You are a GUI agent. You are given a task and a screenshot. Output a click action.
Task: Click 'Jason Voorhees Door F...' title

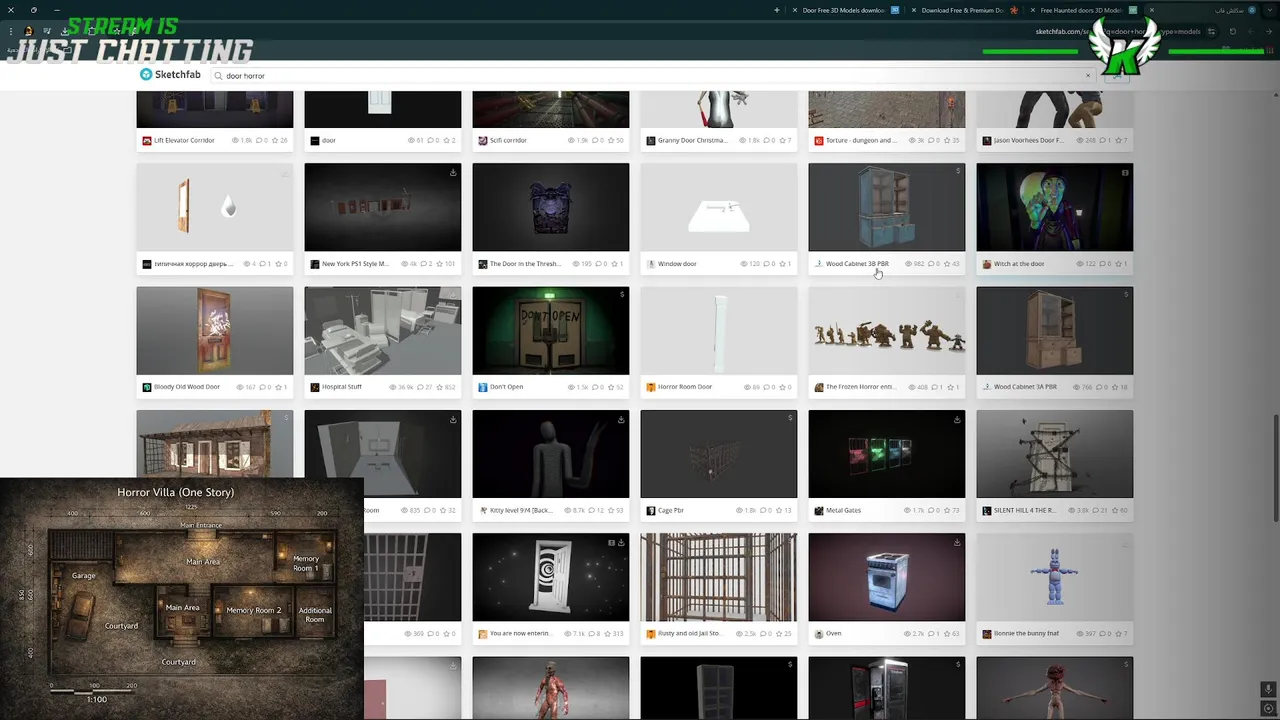click(1028, 141)
